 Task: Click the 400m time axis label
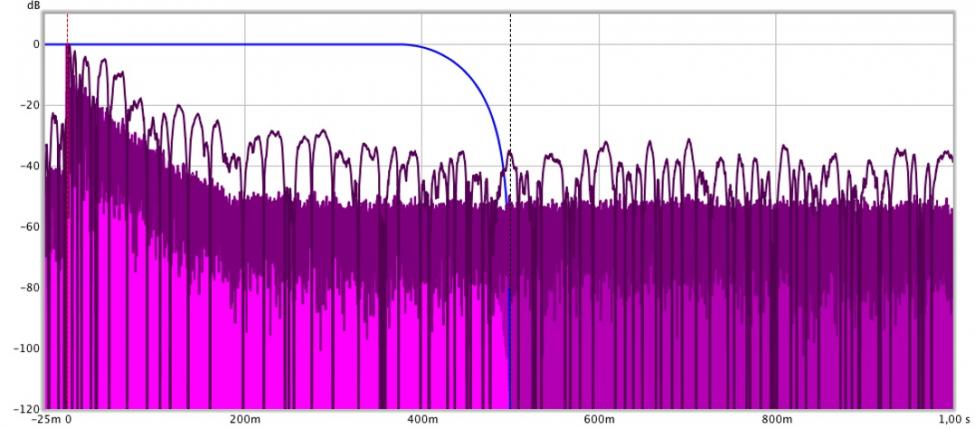(x=422, y=420)
